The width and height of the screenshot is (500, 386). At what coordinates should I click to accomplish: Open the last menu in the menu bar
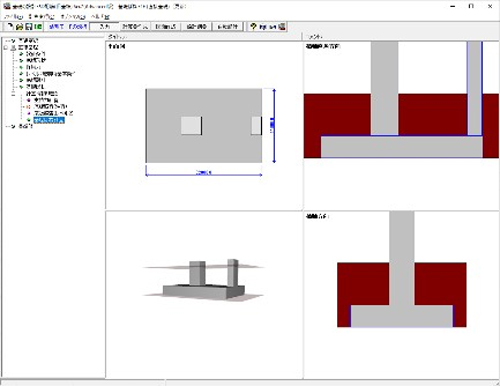click(100, 16)
